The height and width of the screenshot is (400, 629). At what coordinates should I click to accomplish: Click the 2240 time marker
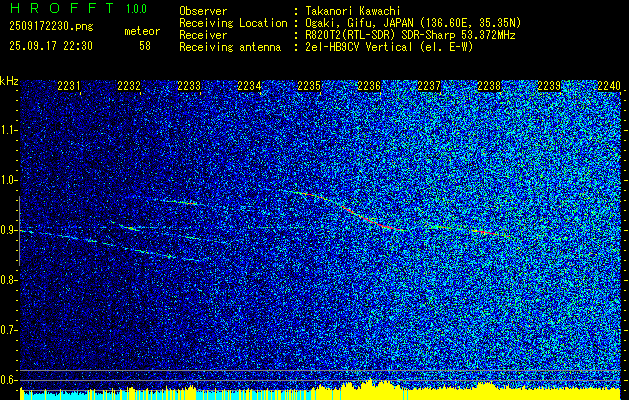(x=609, y=86)
